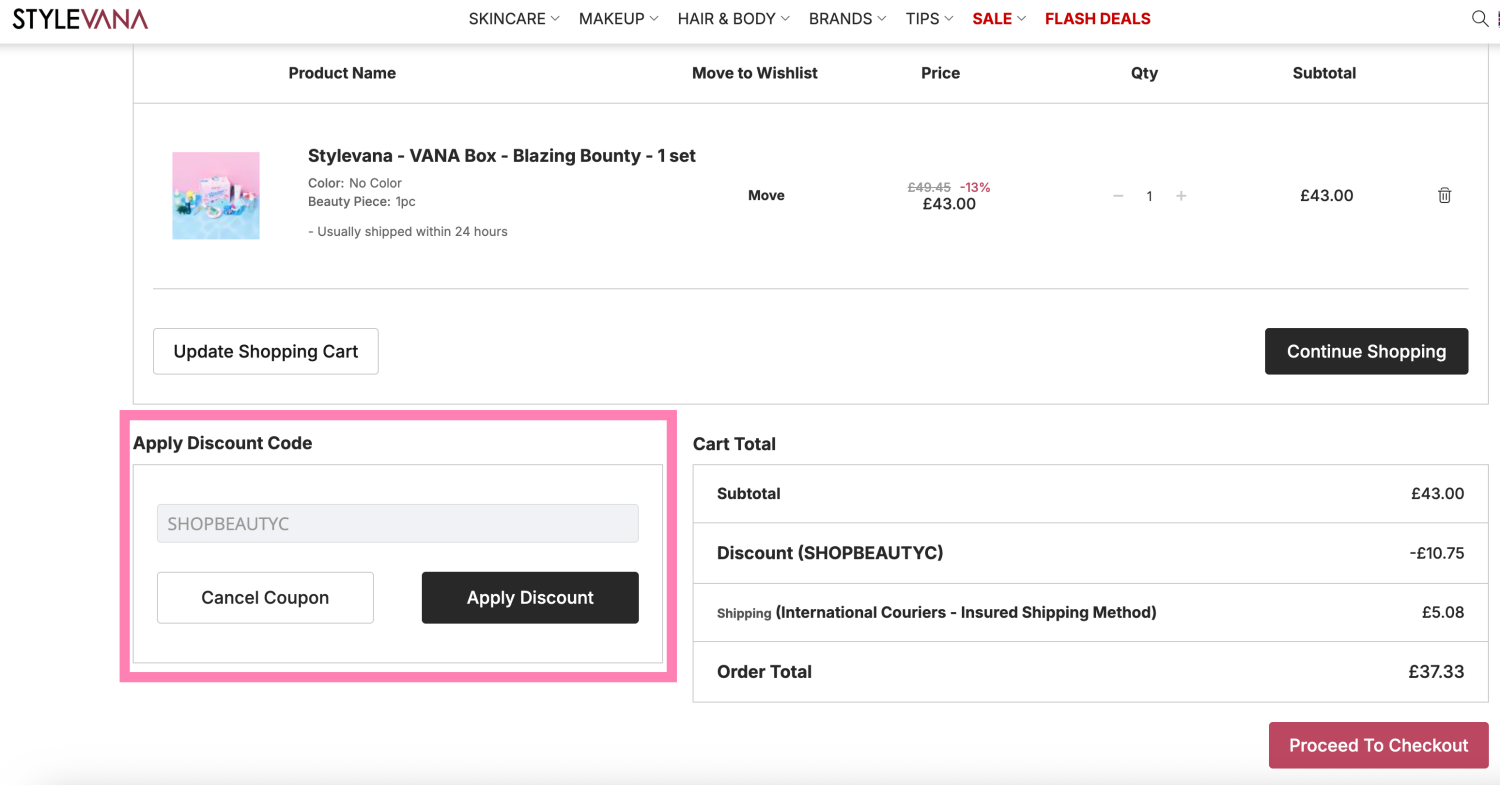Select 'Product Name' column header

click(x=342, y=73)
